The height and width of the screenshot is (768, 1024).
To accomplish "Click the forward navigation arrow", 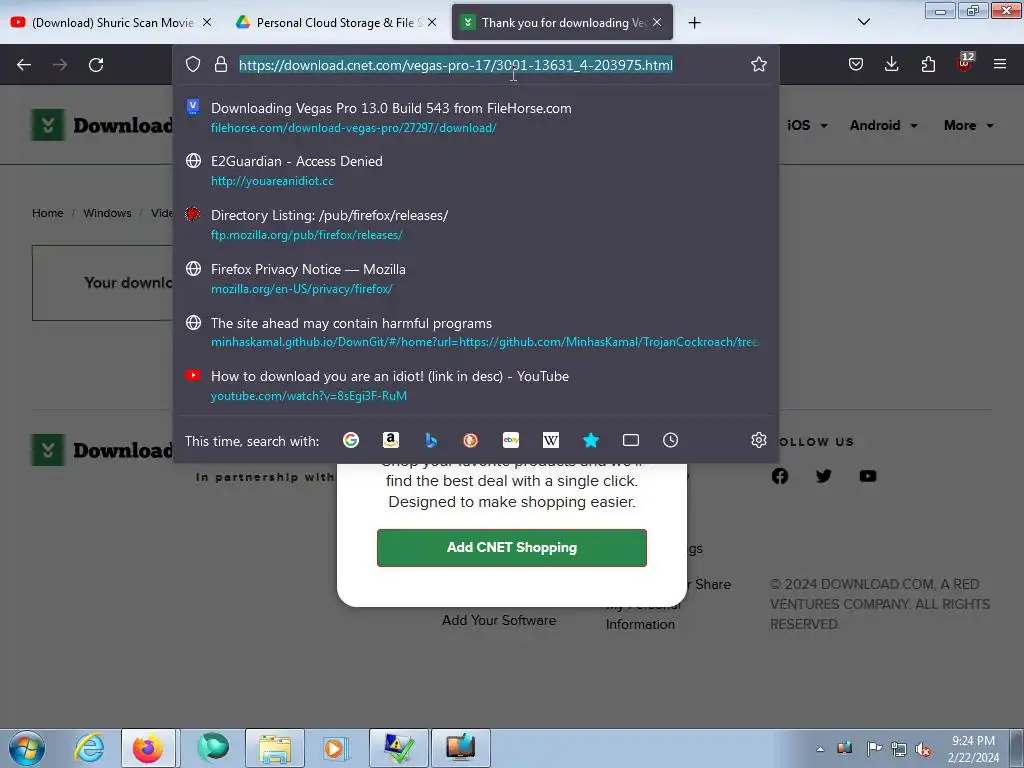I will pos(60,65).
